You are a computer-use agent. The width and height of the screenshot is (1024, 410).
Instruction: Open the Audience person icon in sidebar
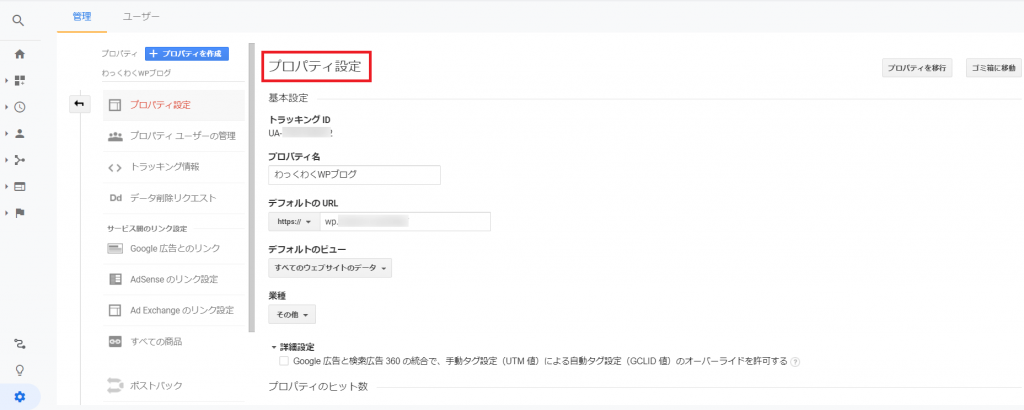click(19, 133)
